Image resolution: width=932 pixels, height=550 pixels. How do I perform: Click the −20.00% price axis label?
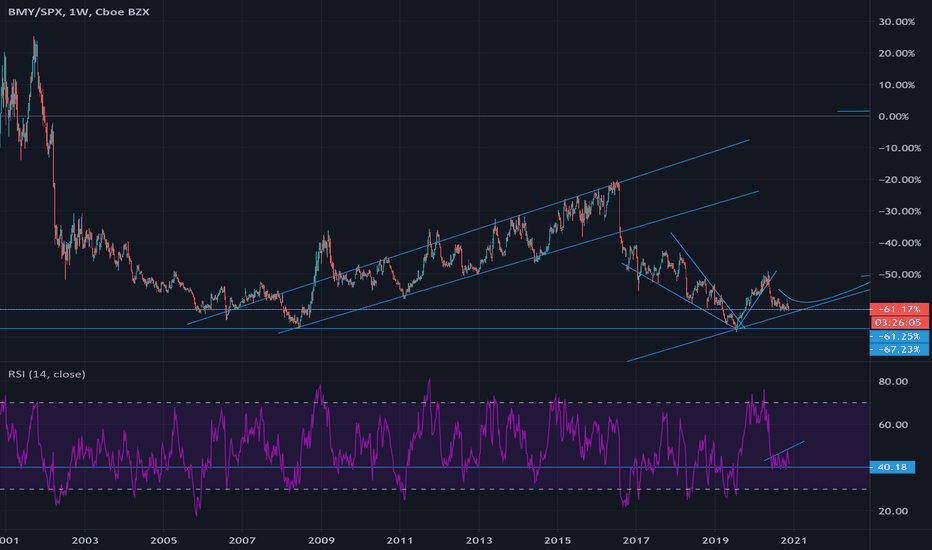[x=900, y=180]
